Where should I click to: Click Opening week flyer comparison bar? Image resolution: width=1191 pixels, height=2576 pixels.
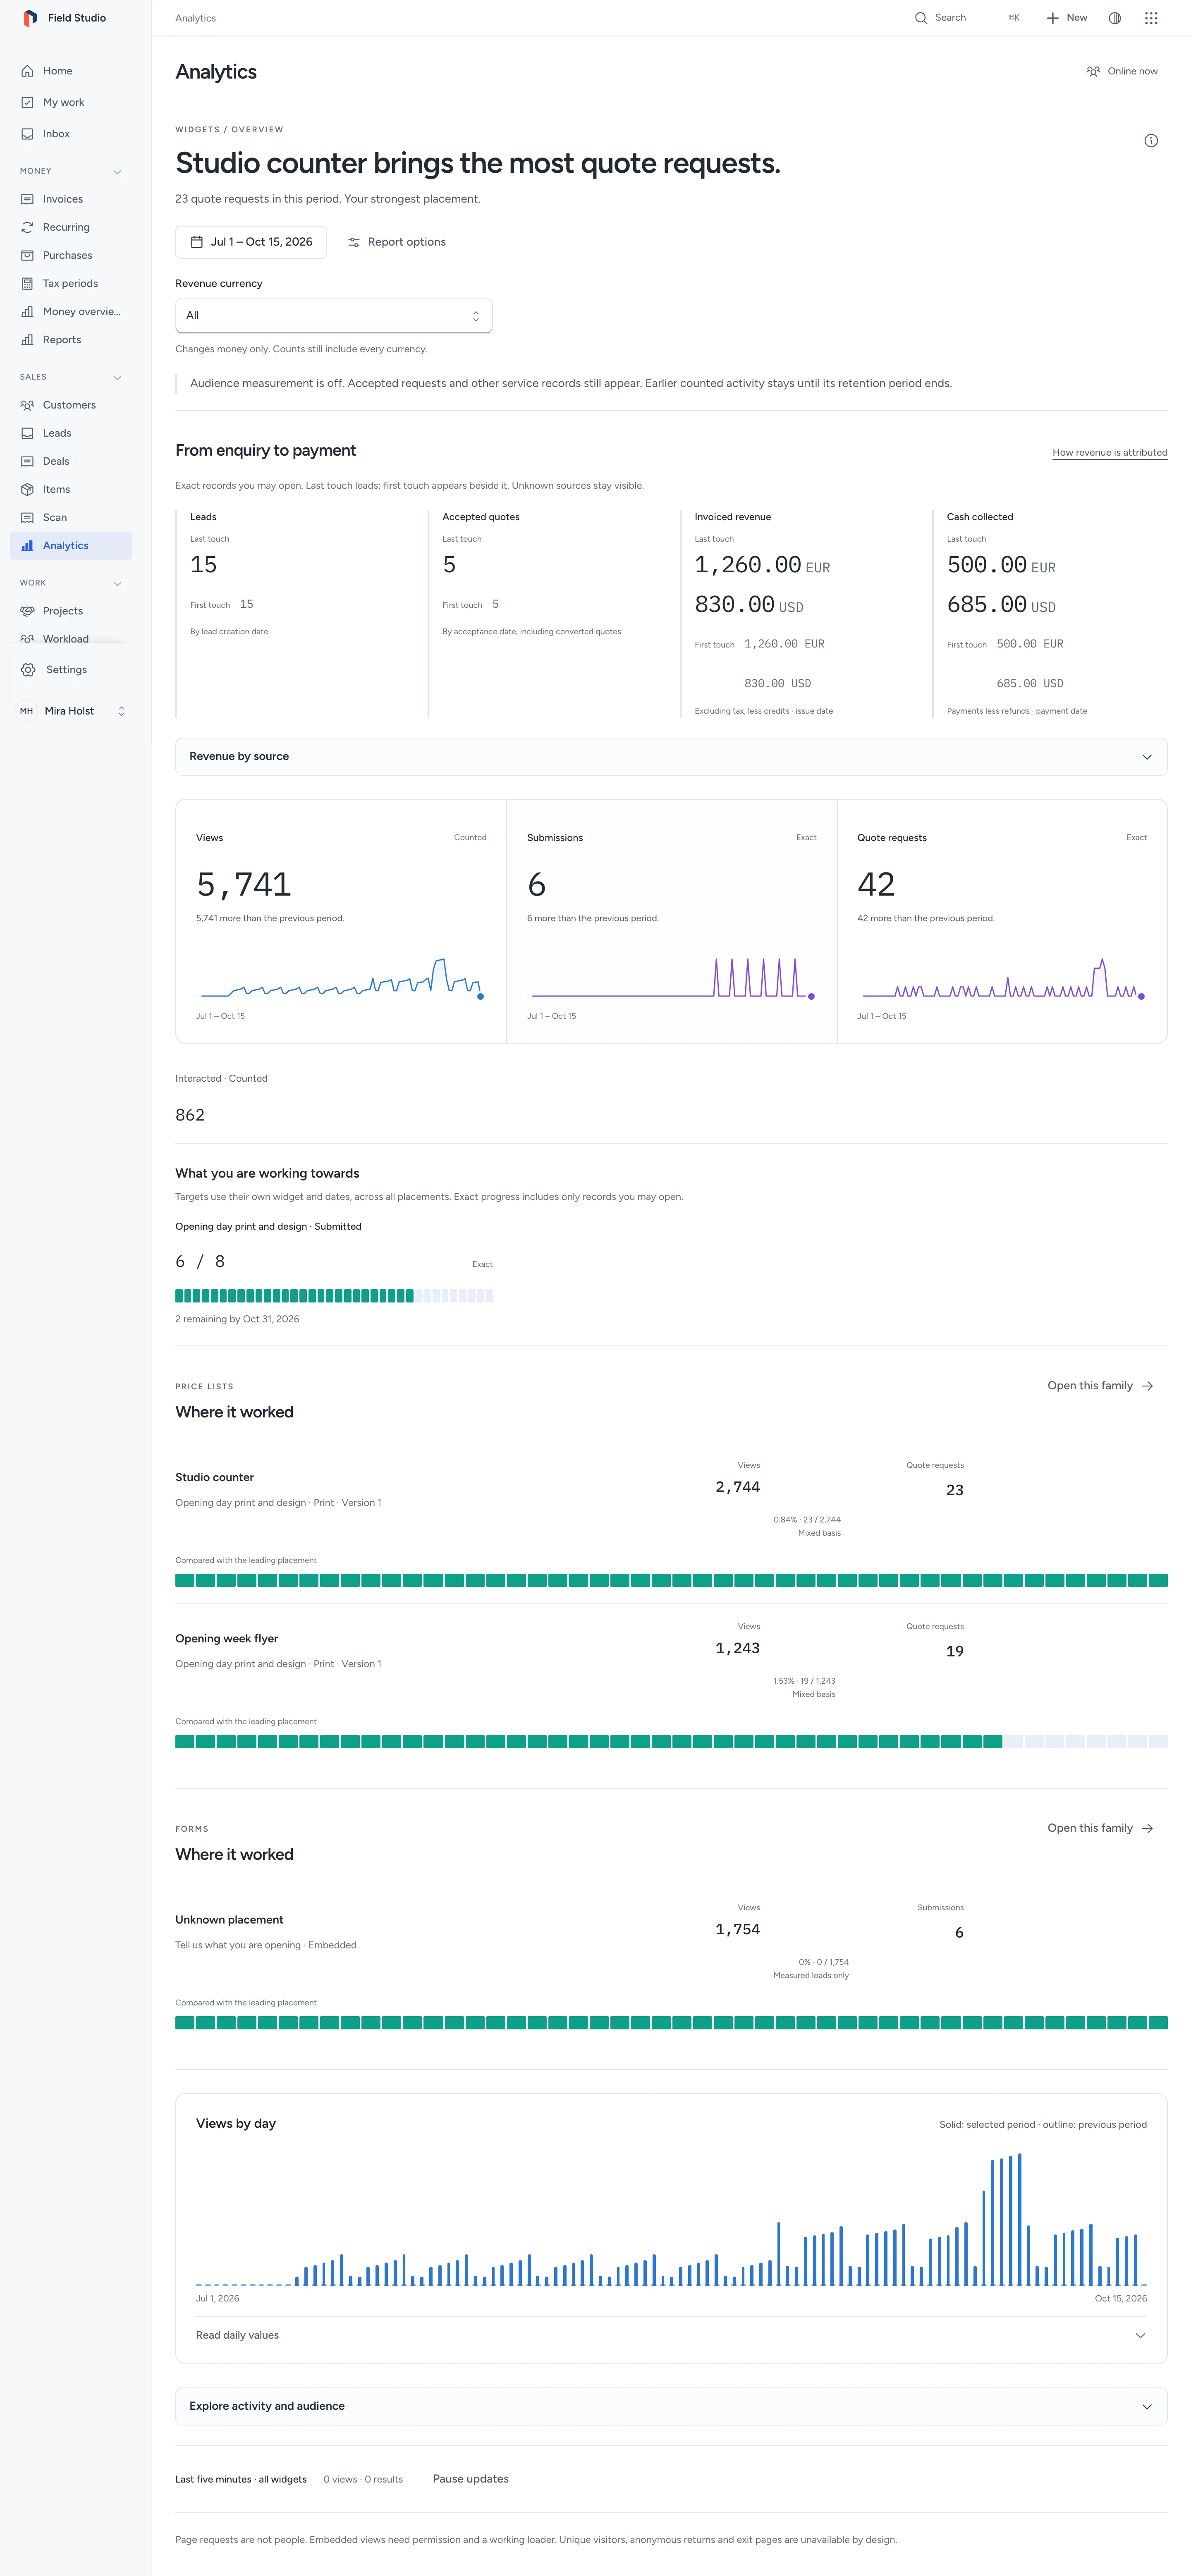click(x=671, y=1742)
